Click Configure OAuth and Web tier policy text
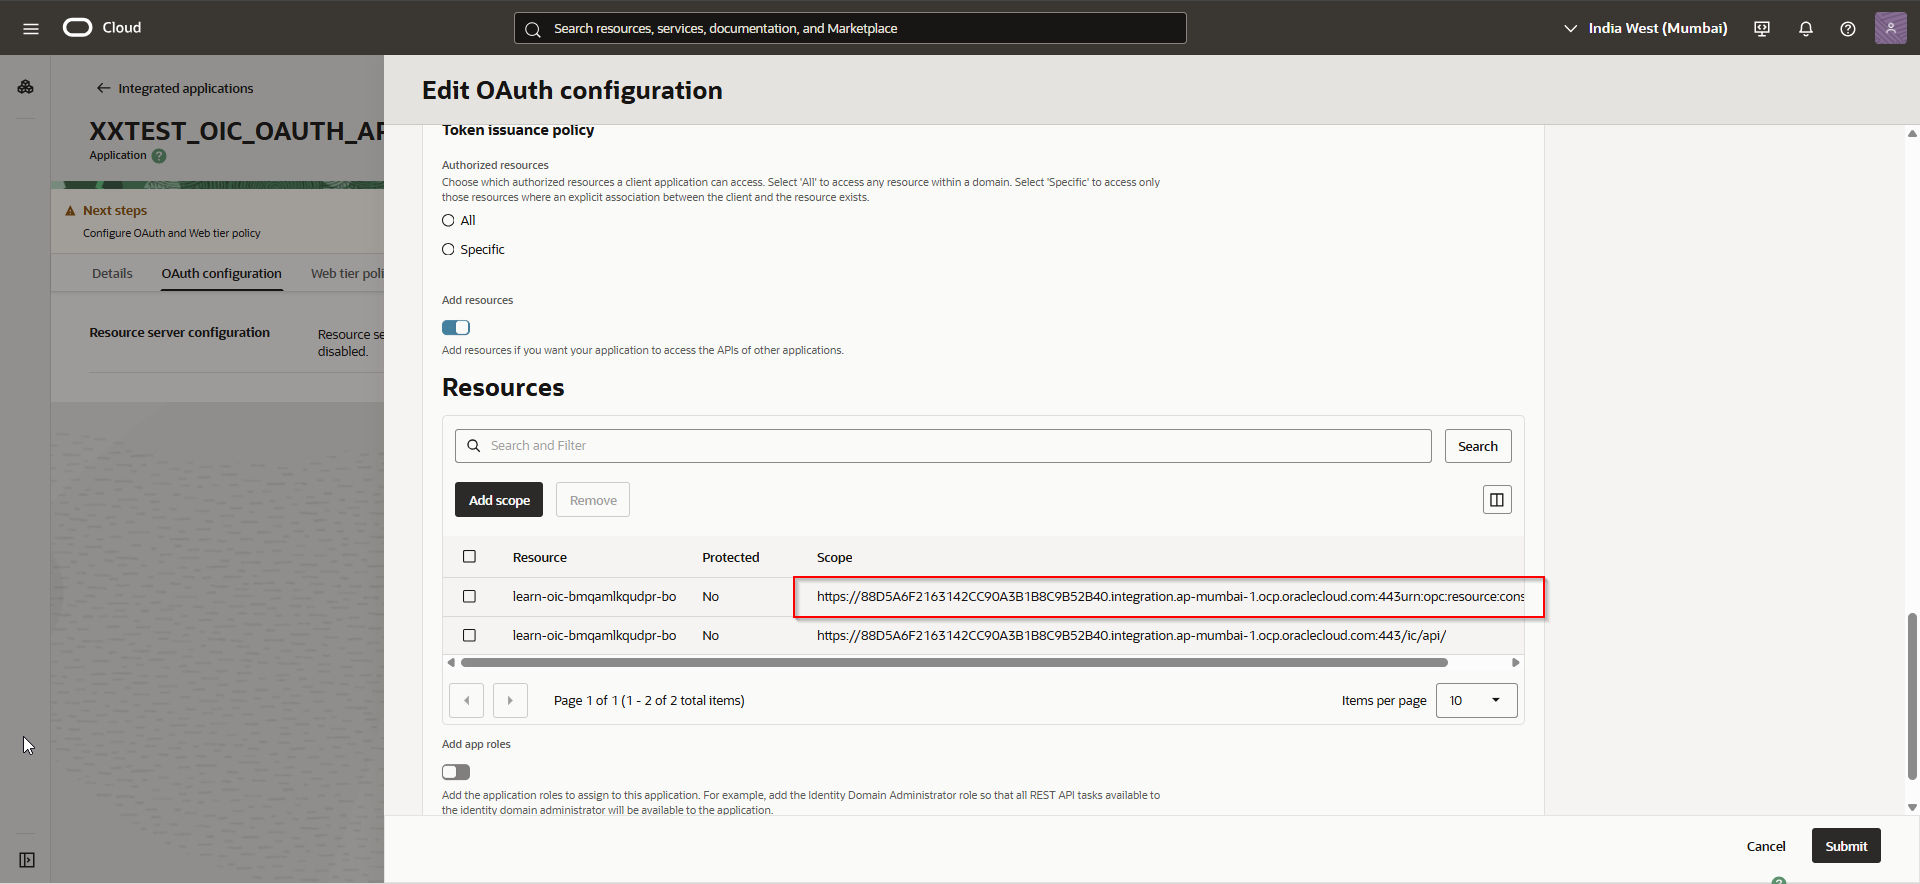Screen dimensions: 1920x884 [172, 234]
